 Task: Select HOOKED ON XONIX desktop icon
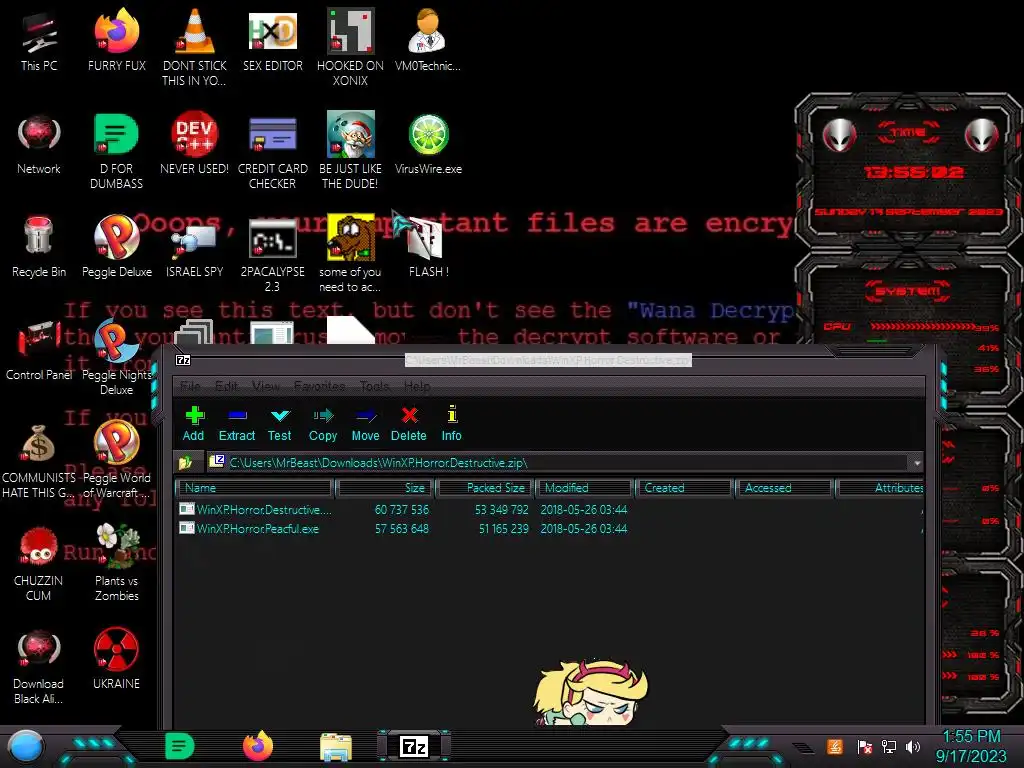point(350,48)
